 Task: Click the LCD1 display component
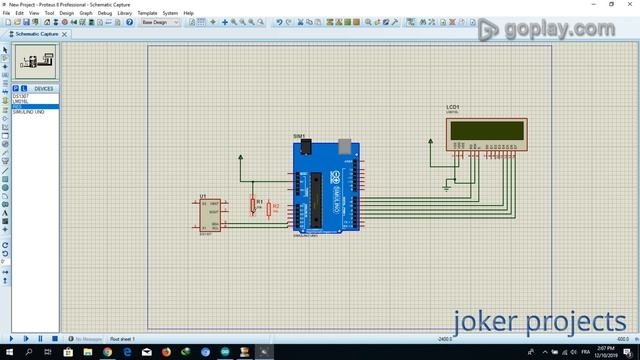[487, 134]
